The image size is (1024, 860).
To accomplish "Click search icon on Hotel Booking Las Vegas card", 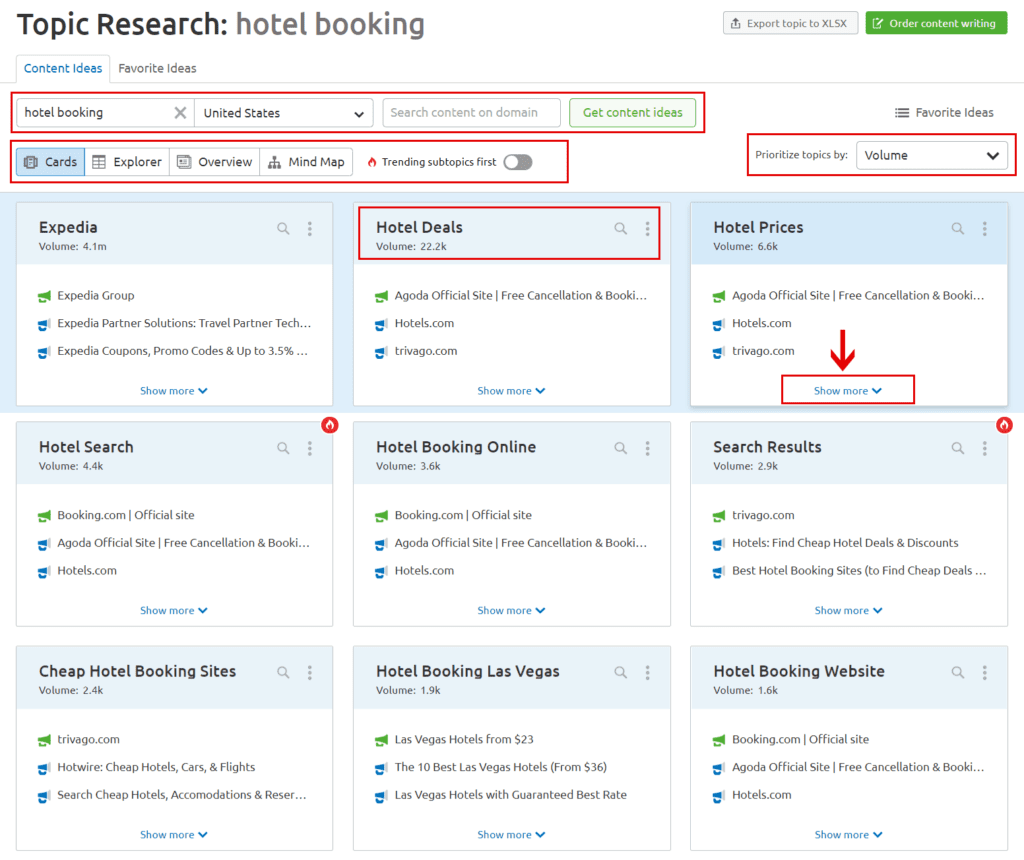I will pos(620,673).
